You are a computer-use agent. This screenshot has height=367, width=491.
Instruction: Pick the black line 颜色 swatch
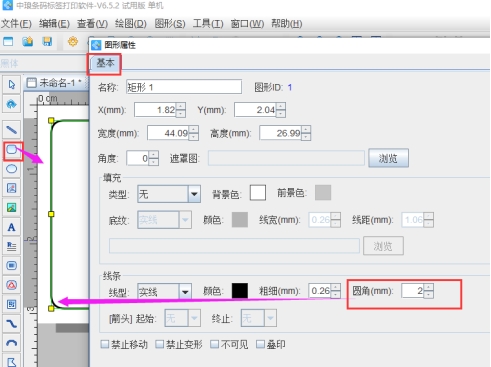point(240,291)
